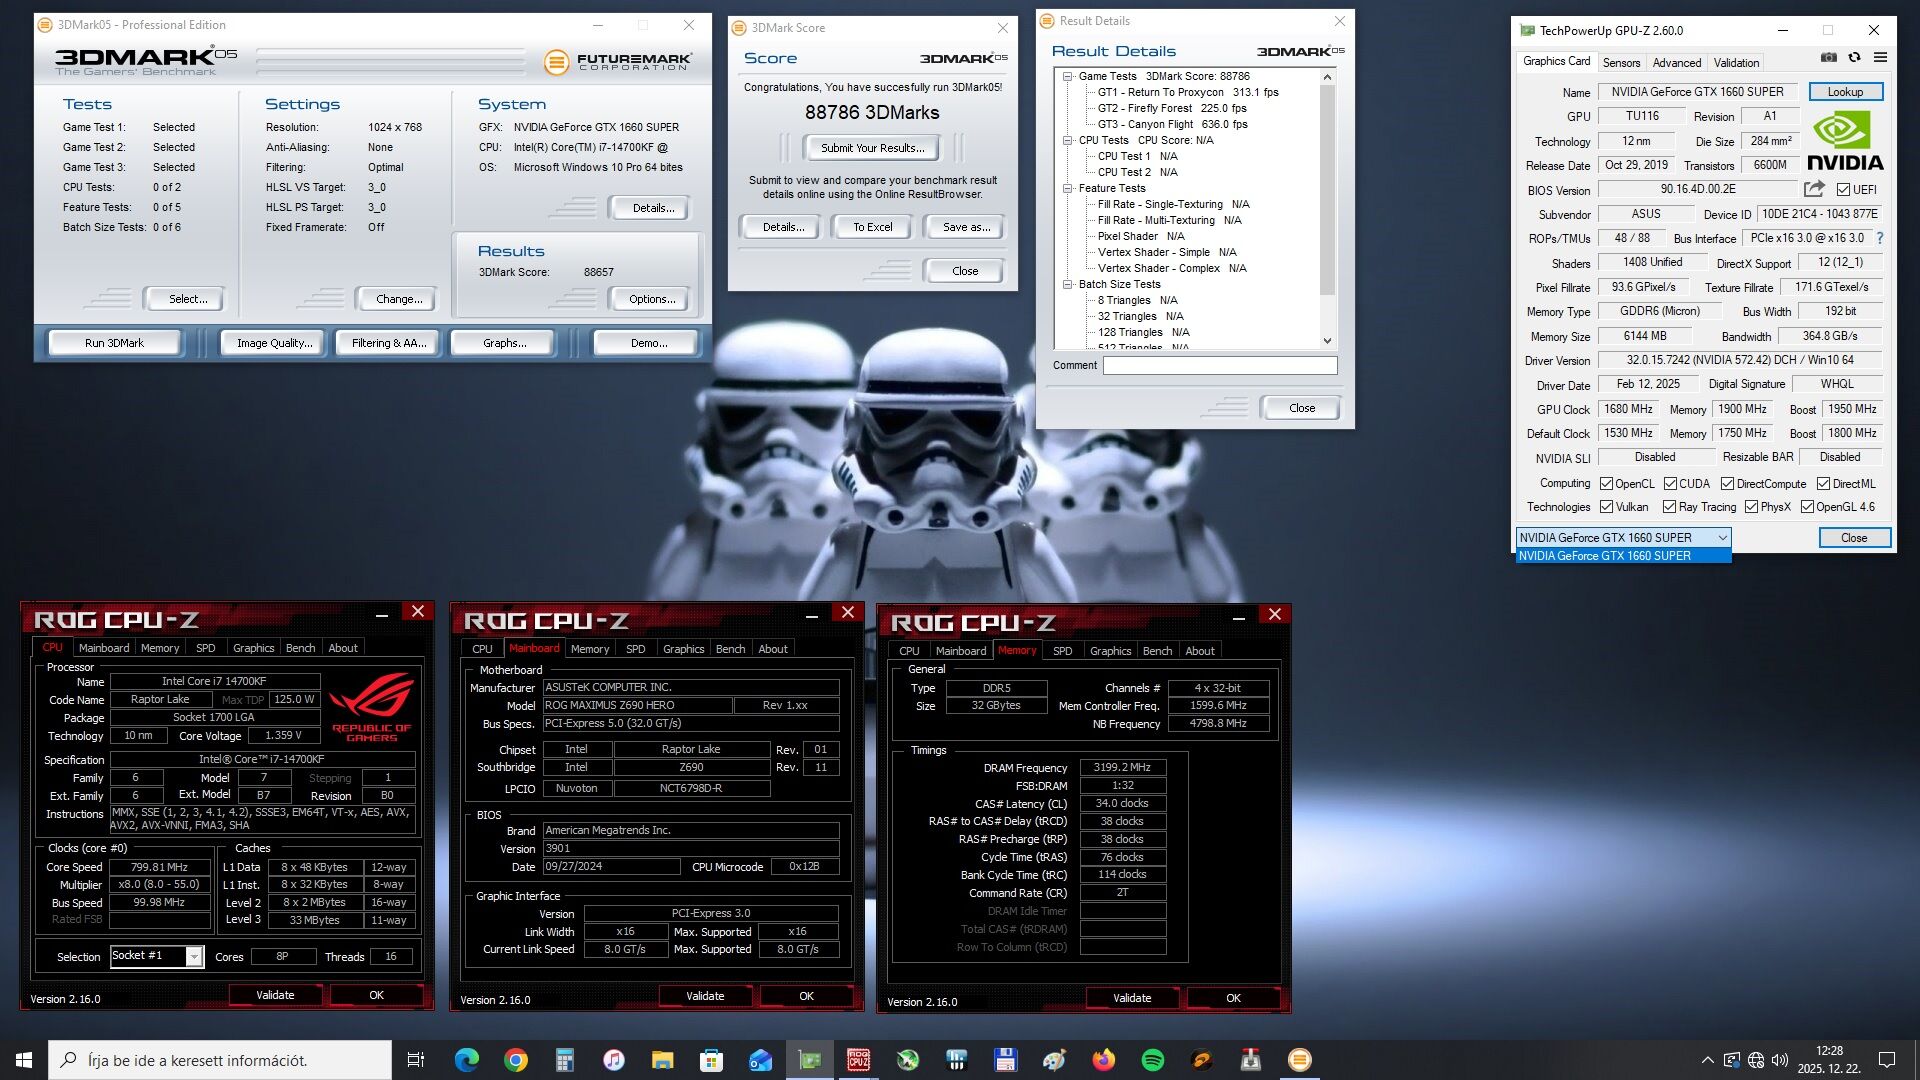The width and height of the screenshot is (1920, 1080).
Task: Open the GPU-Z hamburger menu
Action: point(1880,58)
